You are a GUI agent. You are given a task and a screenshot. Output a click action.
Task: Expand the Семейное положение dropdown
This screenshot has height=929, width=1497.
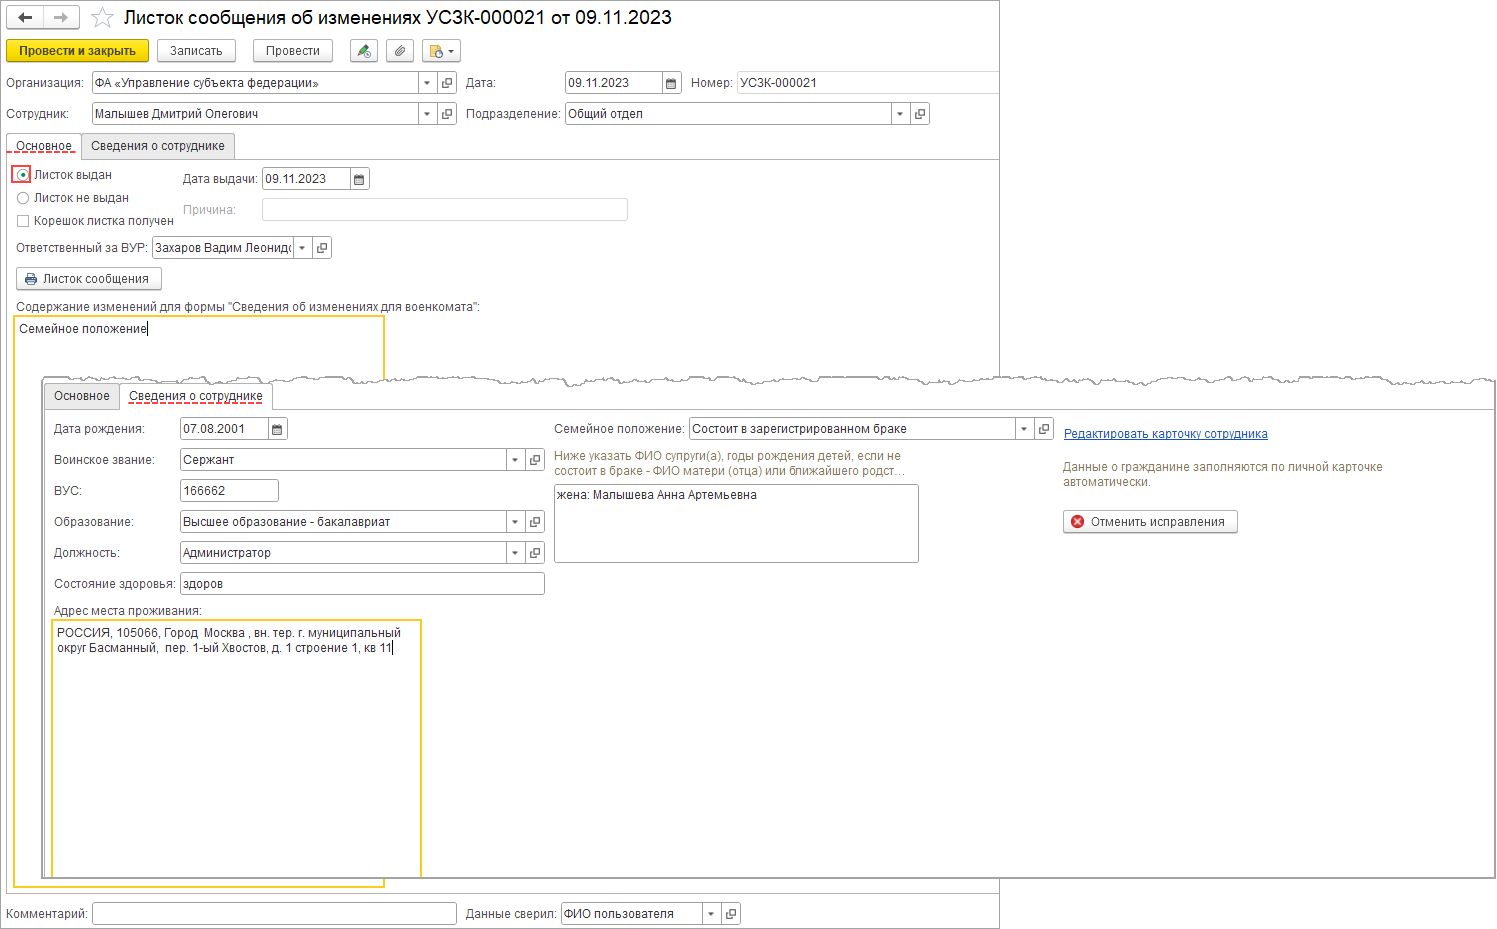point(1024,429)
